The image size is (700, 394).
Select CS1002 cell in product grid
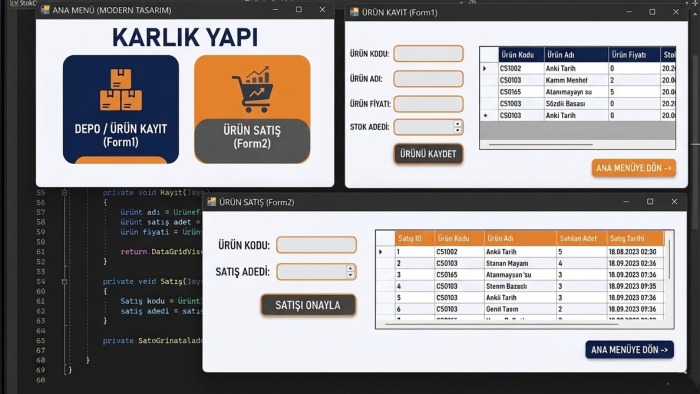pos(521,68)
